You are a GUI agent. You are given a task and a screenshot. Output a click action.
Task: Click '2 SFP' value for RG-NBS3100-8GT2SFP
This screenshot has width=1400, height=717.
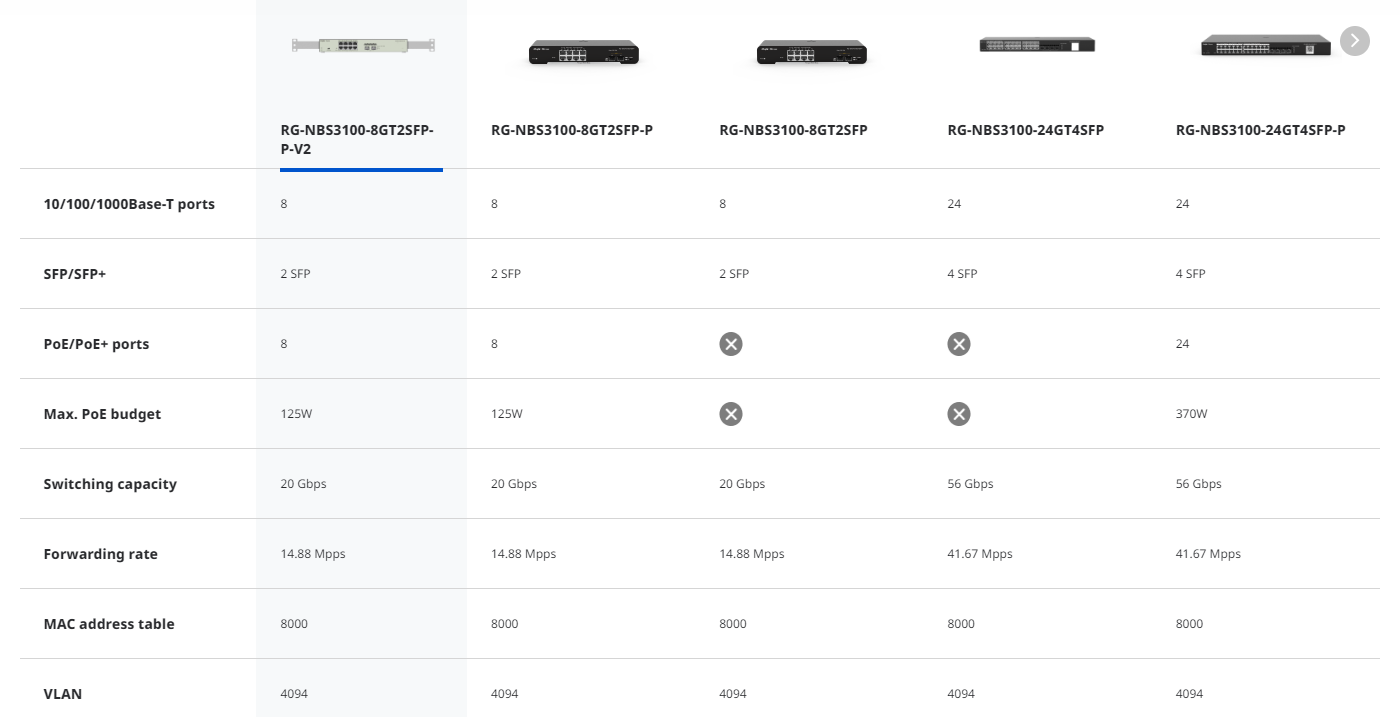tap(734, 274)
